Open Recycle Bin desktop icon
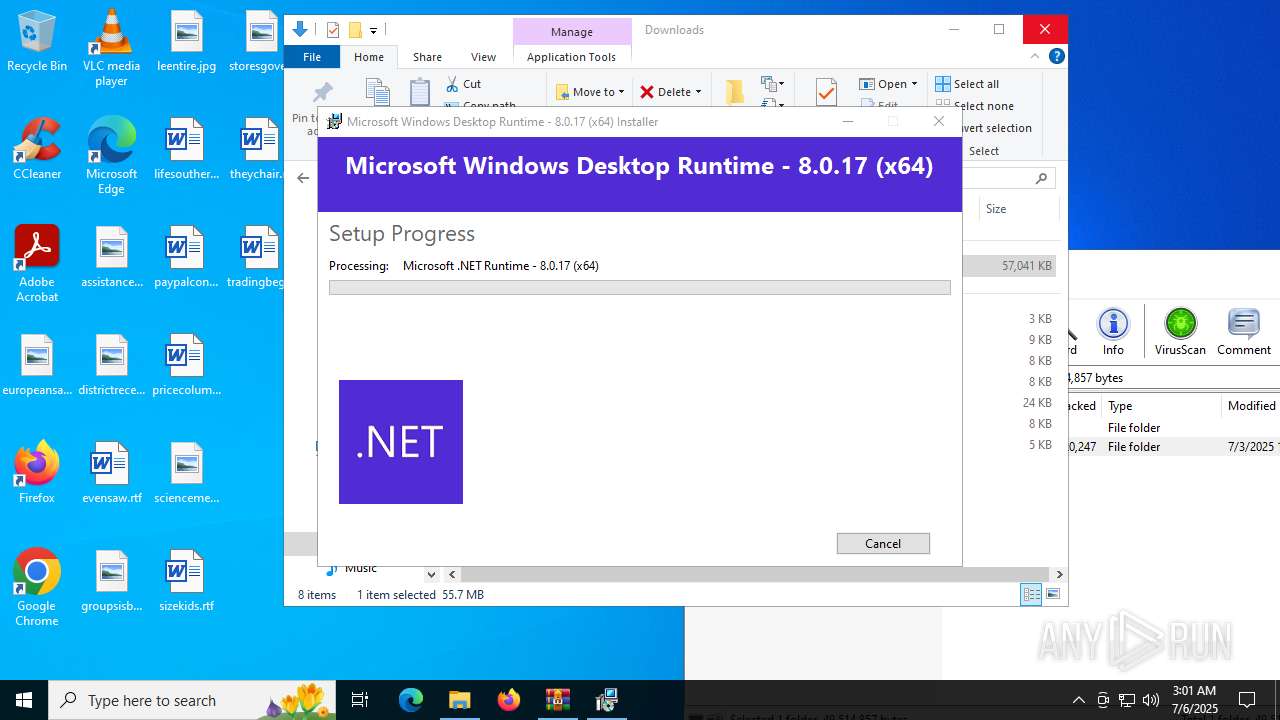Image resolution: width=1280 pixels, height=720 pixels. click(37, 42)
